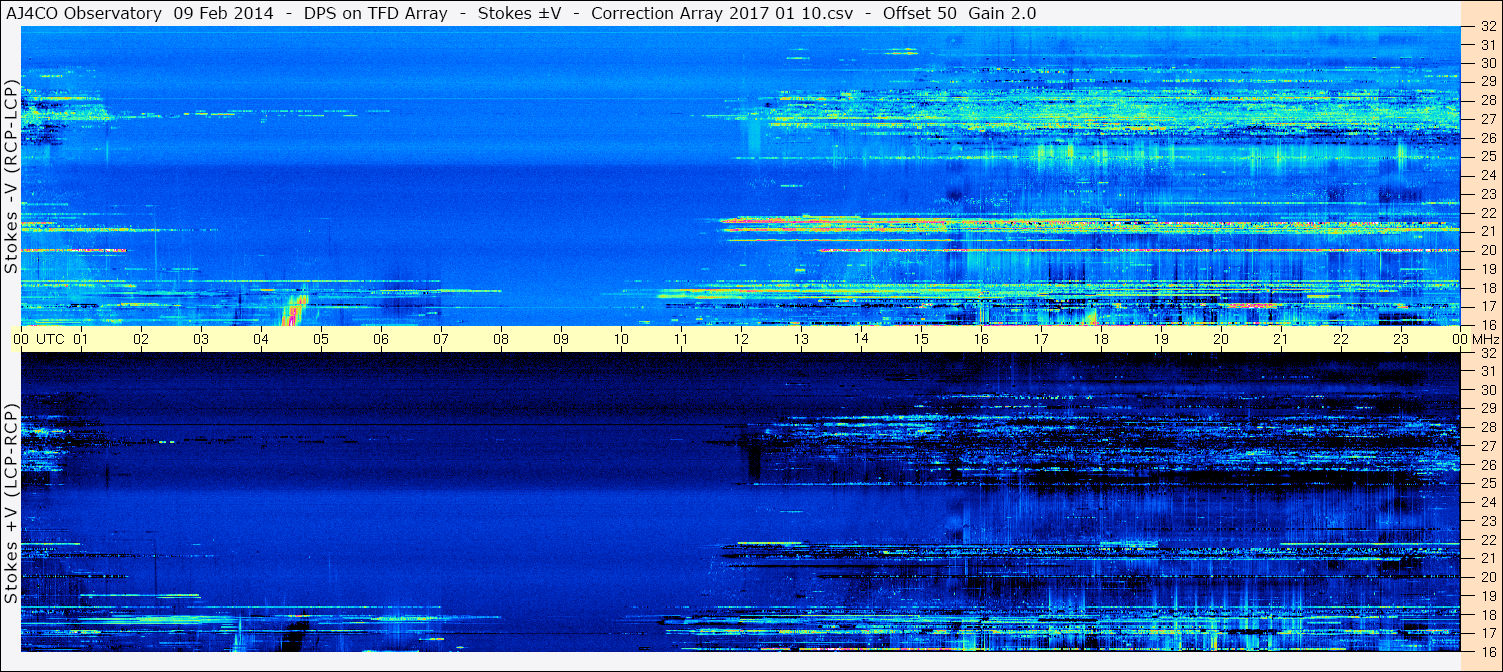Click 18 MHz label in upper Stokes -V scale
Screen dimensions: 1503x672
click(1487, 288)
